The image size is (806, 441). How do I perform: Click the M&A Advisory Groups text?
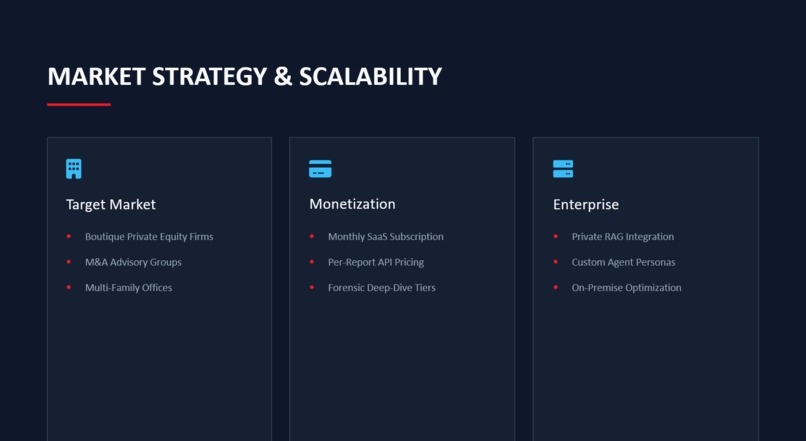tap(133, 262)
